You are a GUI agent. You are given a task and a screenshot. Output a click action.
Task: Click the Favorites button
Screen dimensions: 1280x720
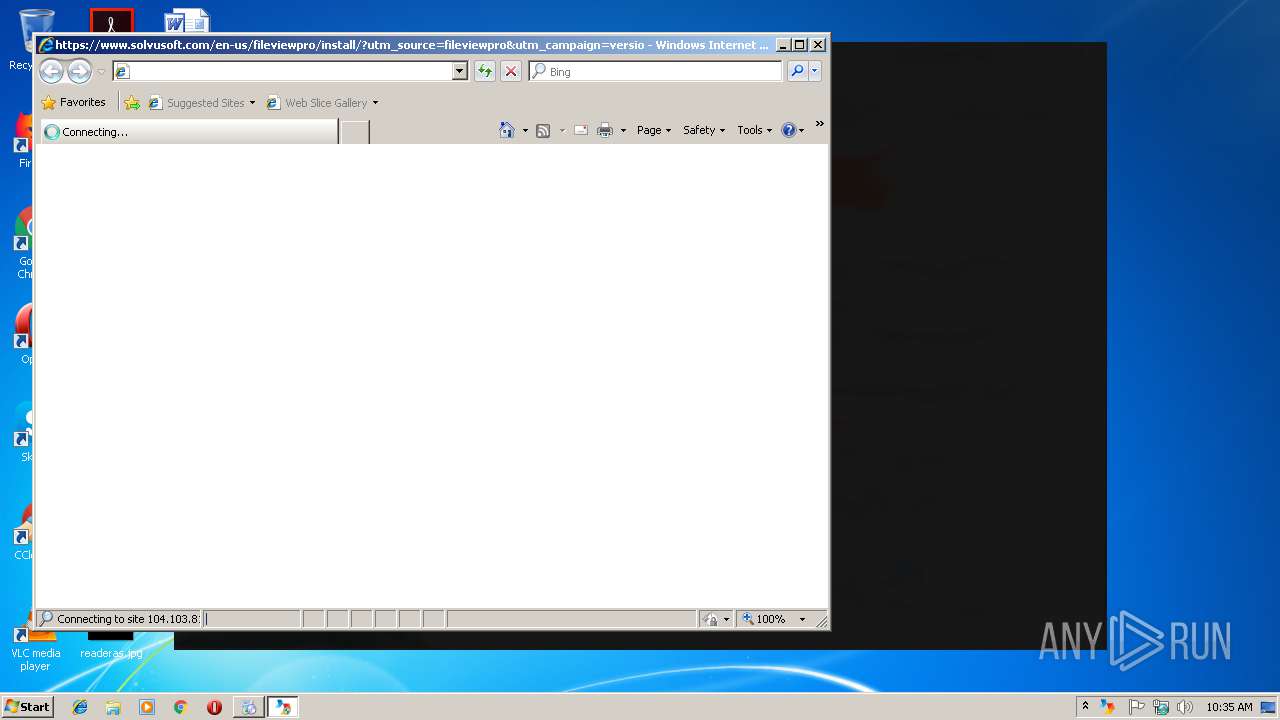73,102
